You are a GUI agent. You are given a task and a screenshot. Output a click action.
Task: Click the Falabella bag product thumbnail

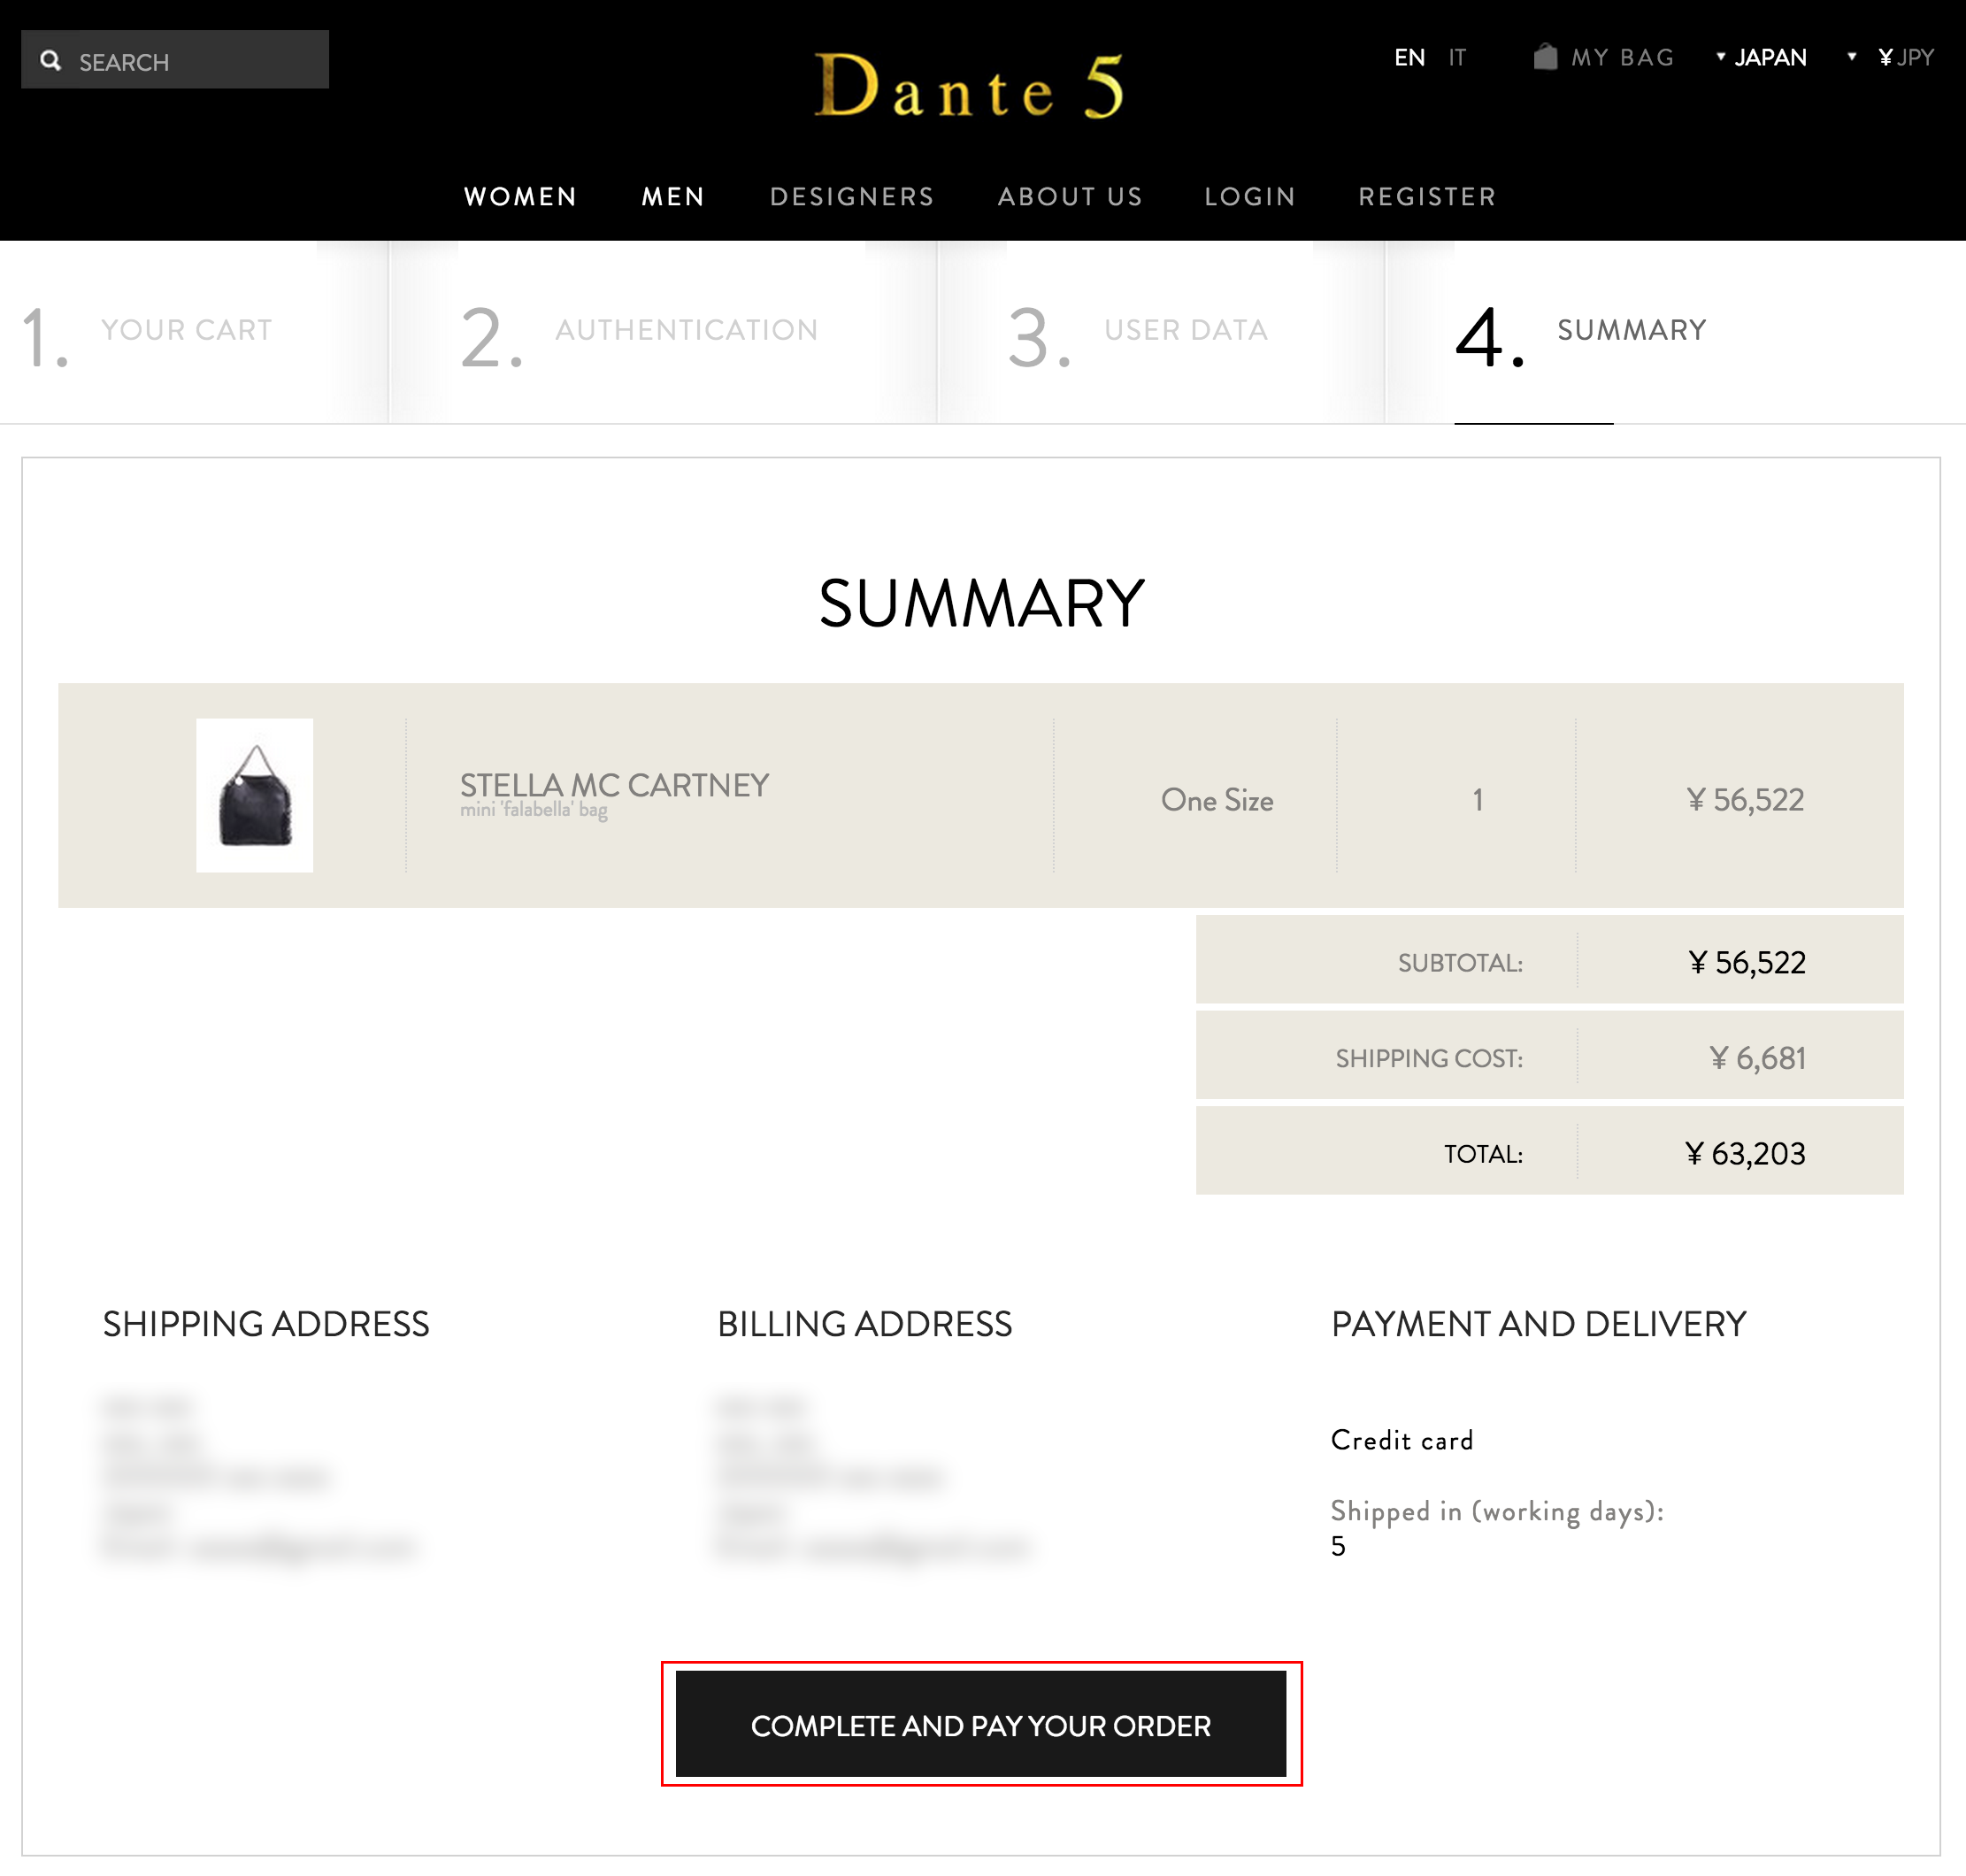coord(254,795)
